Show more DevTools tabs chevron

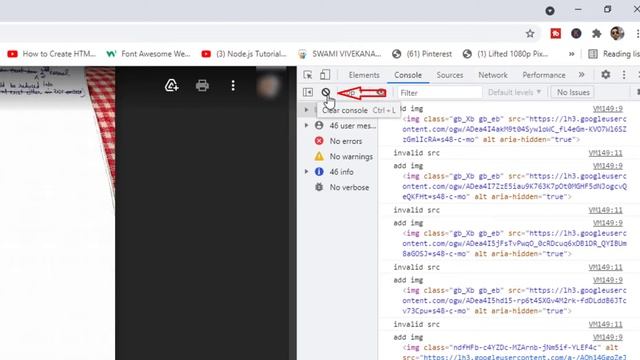[x=581, y=75]
